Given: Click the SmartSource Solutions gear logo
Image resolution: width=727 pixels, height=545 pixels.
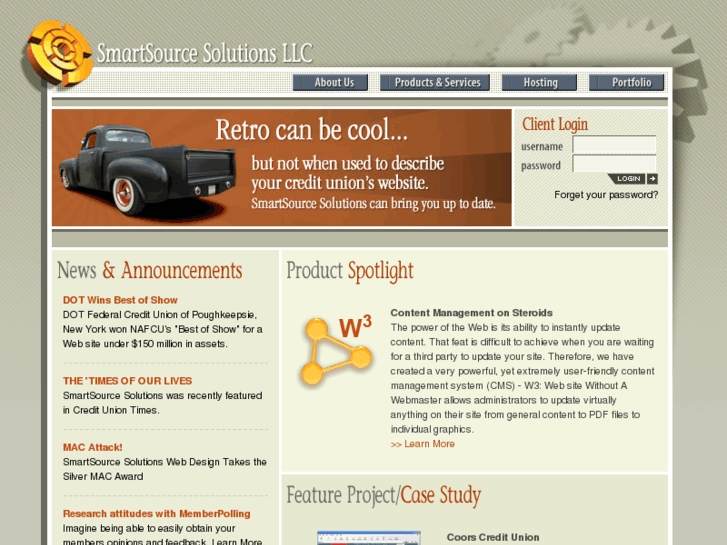Looking at the screenshot, I should [x=59, y=53].
